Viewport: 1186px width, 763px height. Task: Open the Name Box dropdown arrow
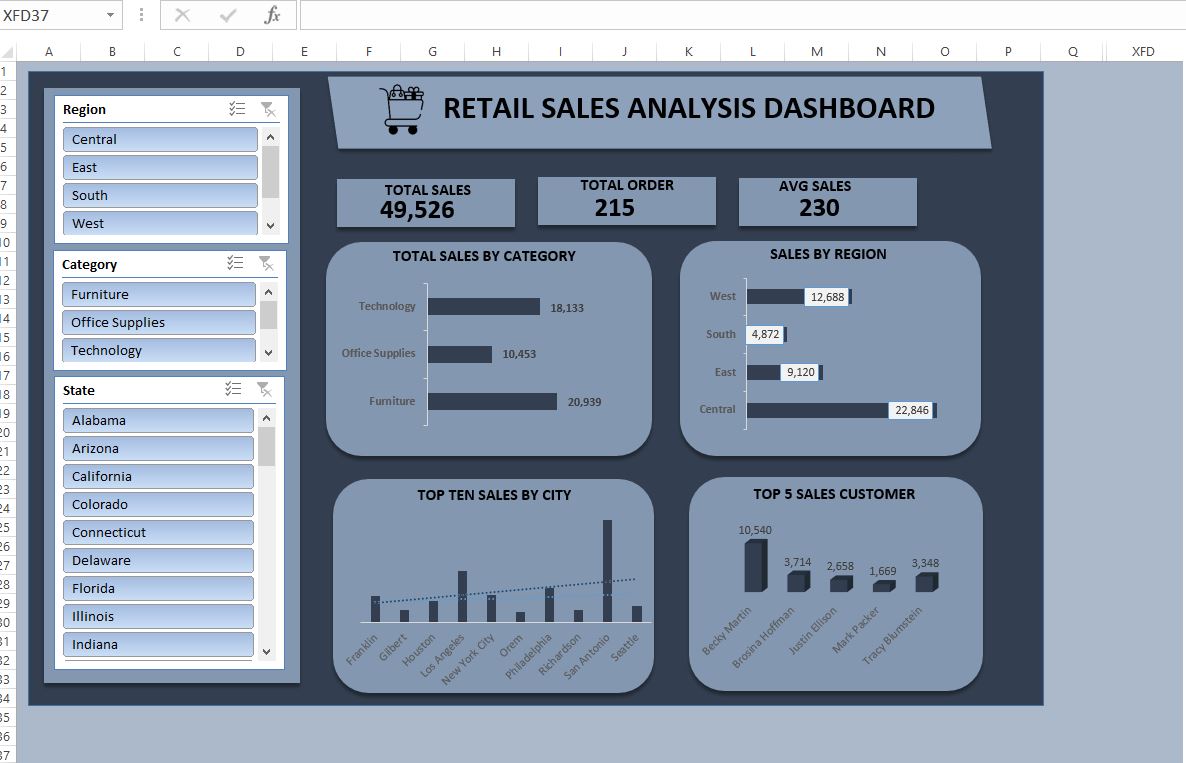110,15
